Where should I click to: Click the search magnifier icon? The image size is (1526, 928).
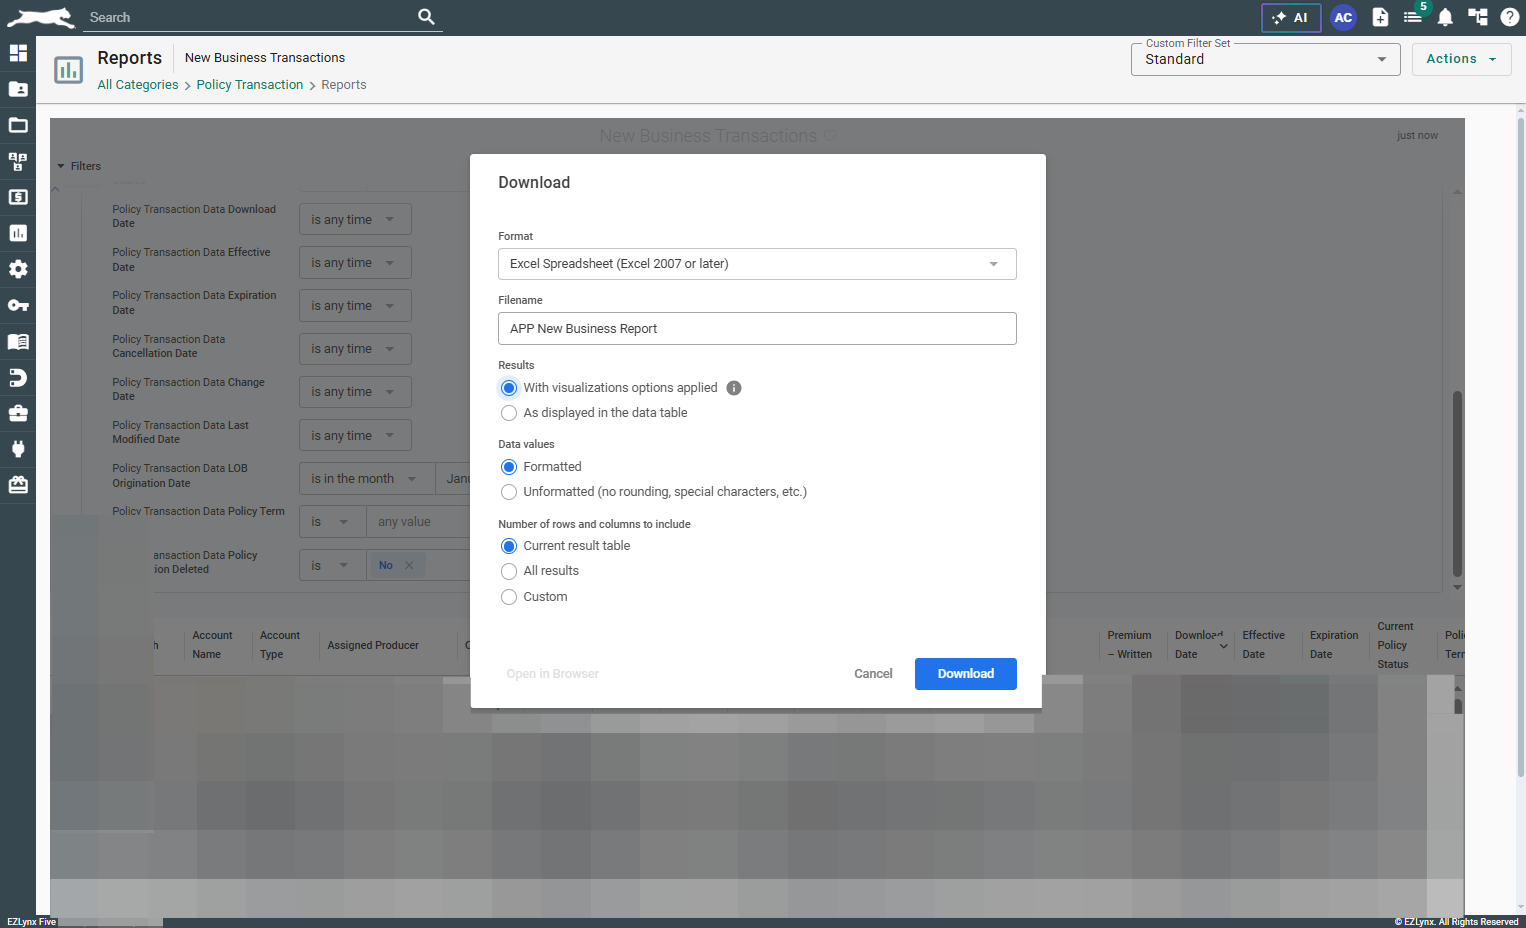(x=426, y=17)
